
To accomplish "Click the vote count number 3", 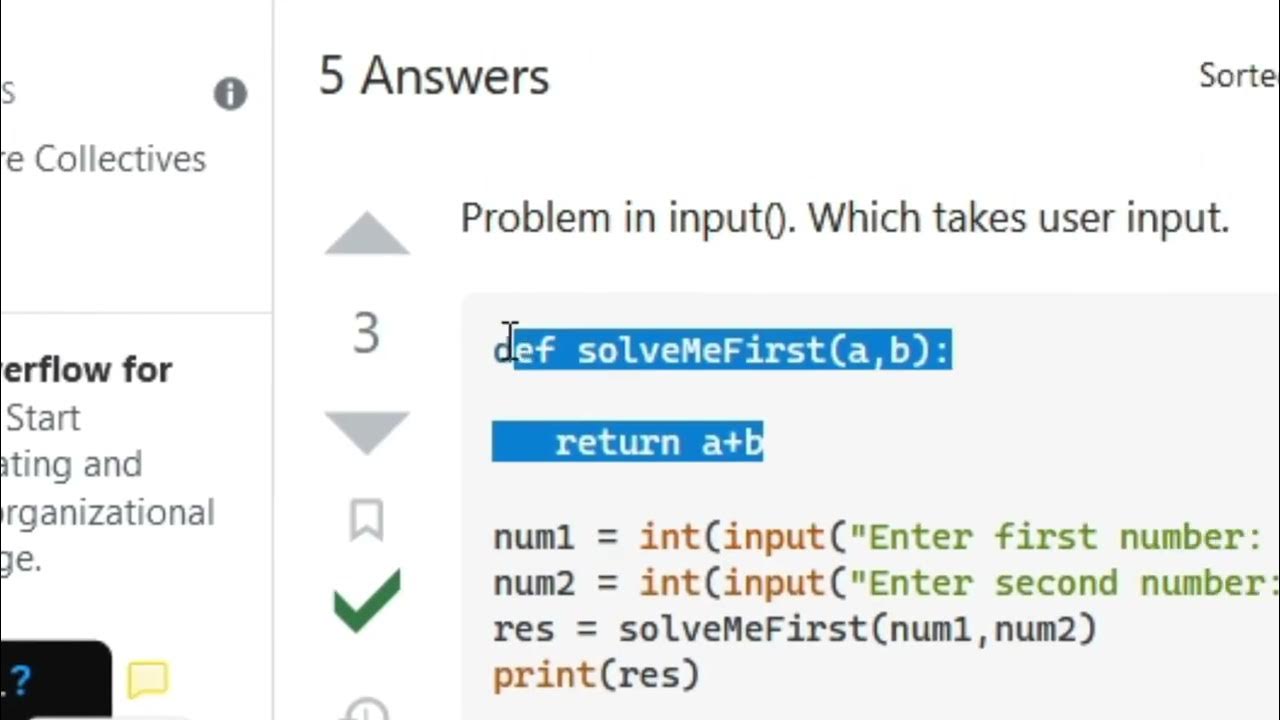I will pyautogui.click(x=366, y=334).
